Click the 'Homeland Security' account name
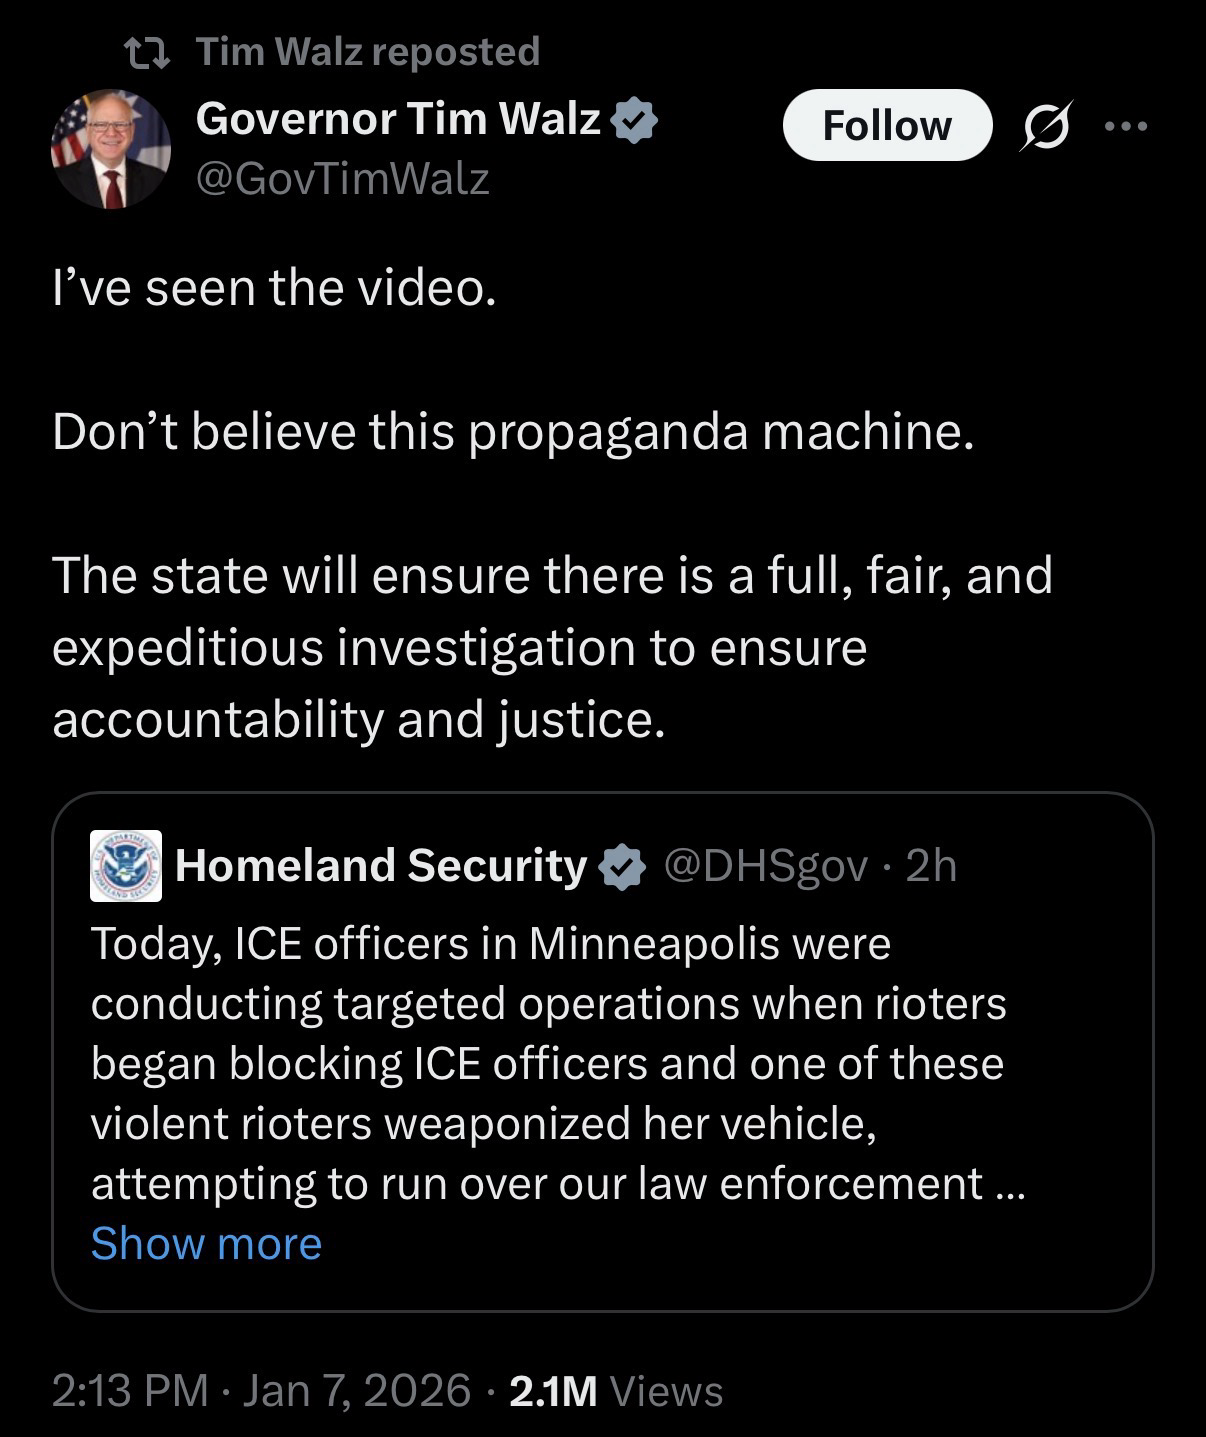 (x=381, y=865)
